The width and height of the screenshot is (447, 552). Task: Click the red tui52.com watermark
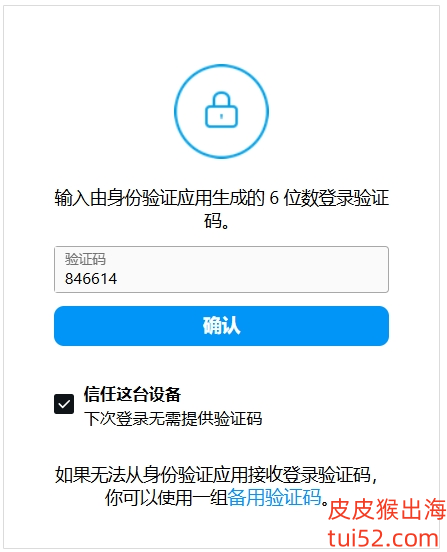click(383, 538)
